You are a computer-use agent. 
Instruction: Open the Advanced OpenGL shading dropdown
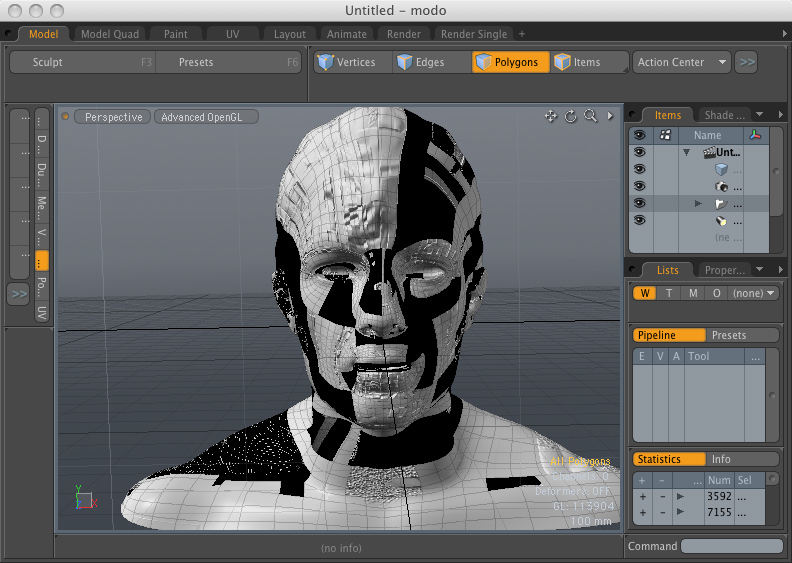click(206, 117)
